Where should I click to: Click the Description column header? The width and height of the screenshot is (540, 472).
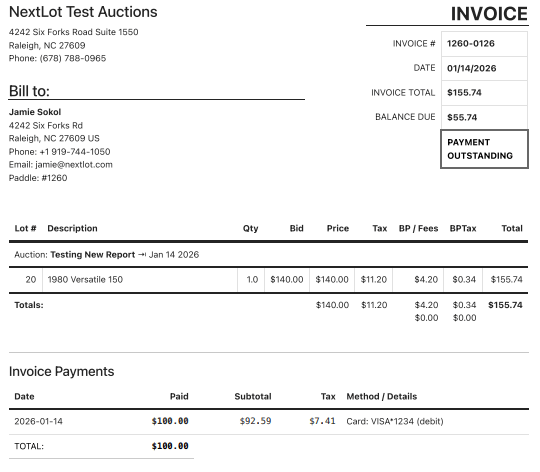click(72, 228)
